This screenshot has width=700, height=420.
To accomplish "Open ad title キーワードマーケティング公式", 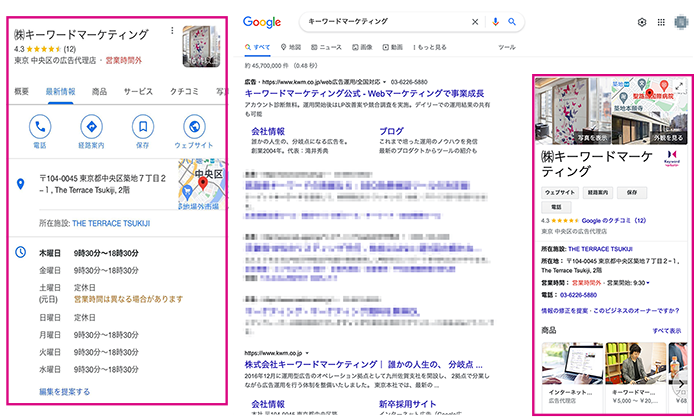I will (364, 94).
